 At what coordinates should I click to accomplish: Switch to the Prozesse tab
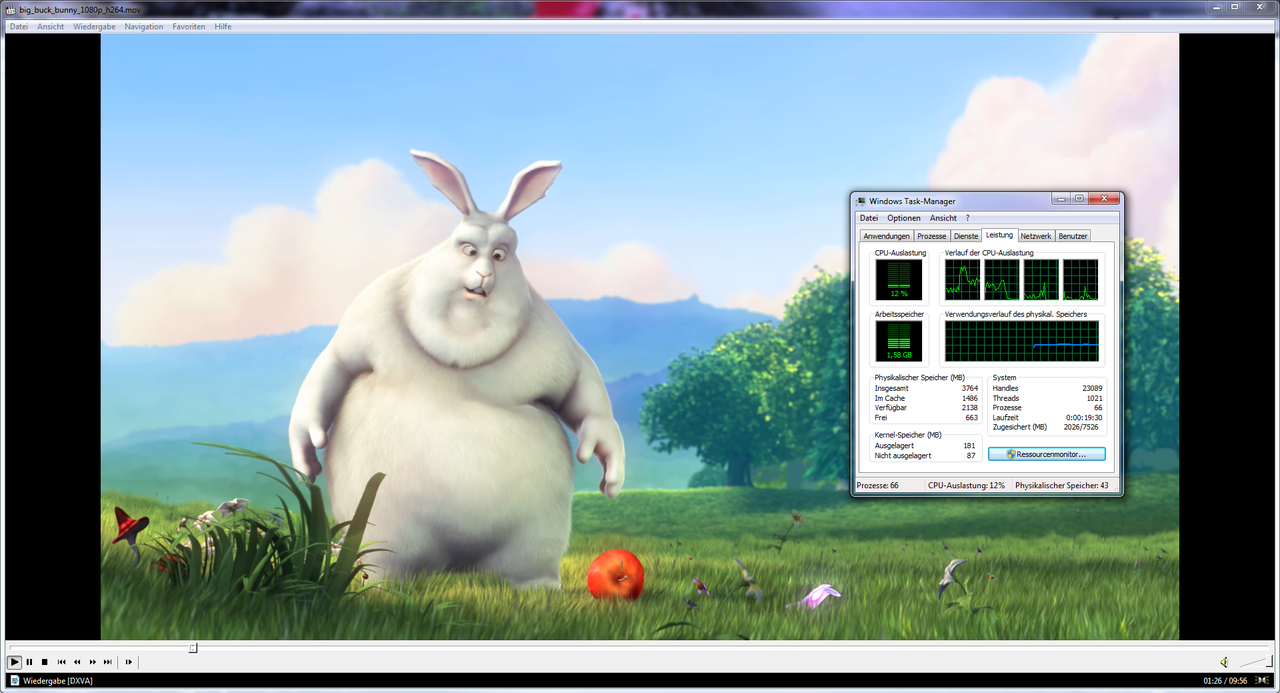[x=932, y=236]
